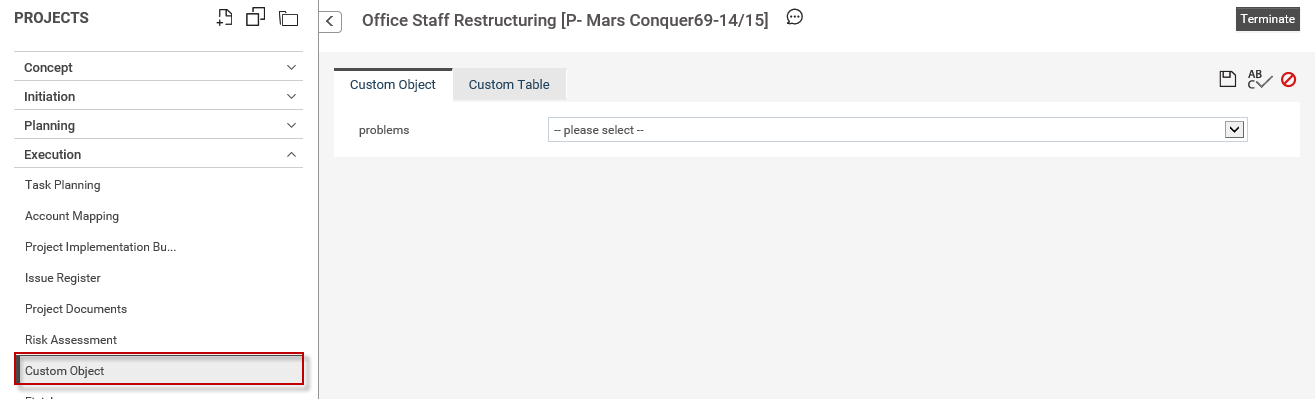Open the project folder icon

(289, 17)
